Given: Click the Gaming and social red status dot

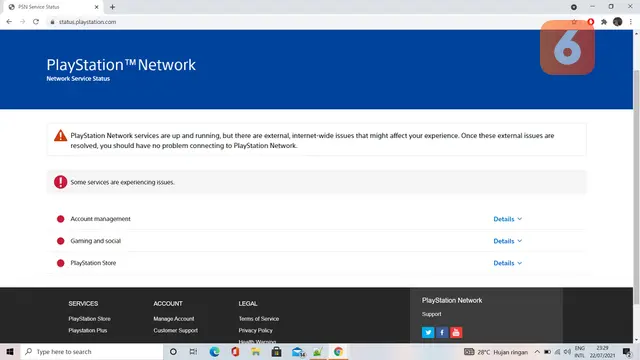Looking at the screenshot, I should (60, 241).
